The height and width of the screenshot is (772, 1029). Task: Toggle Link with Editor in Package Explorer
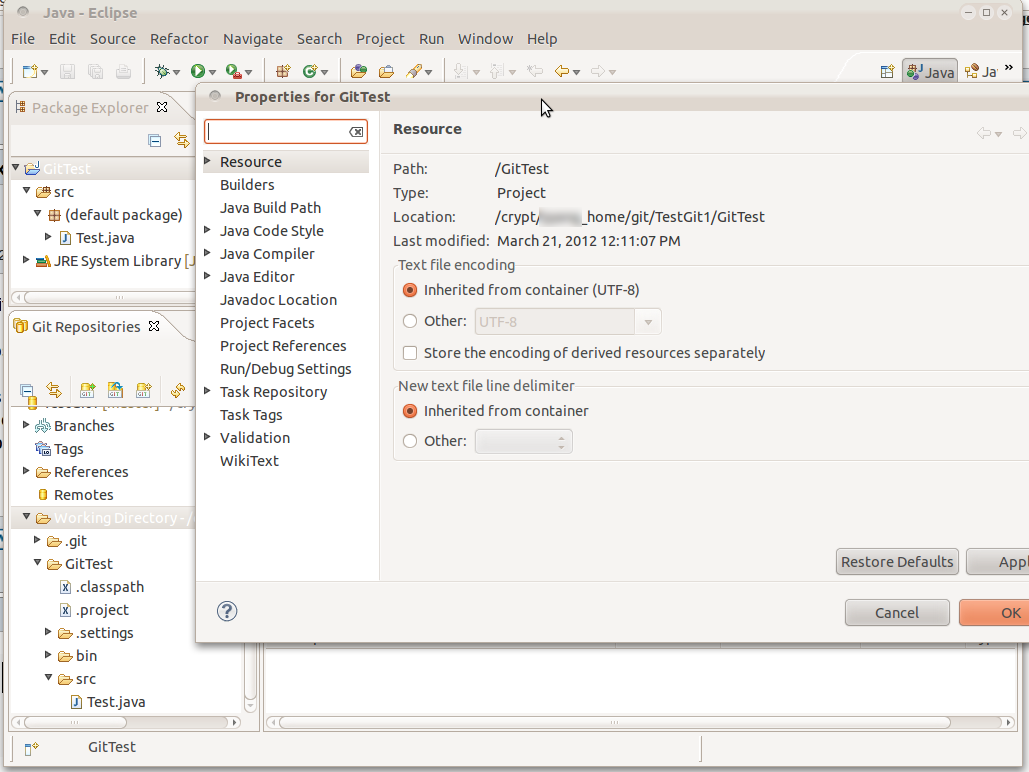pos(182,140)
